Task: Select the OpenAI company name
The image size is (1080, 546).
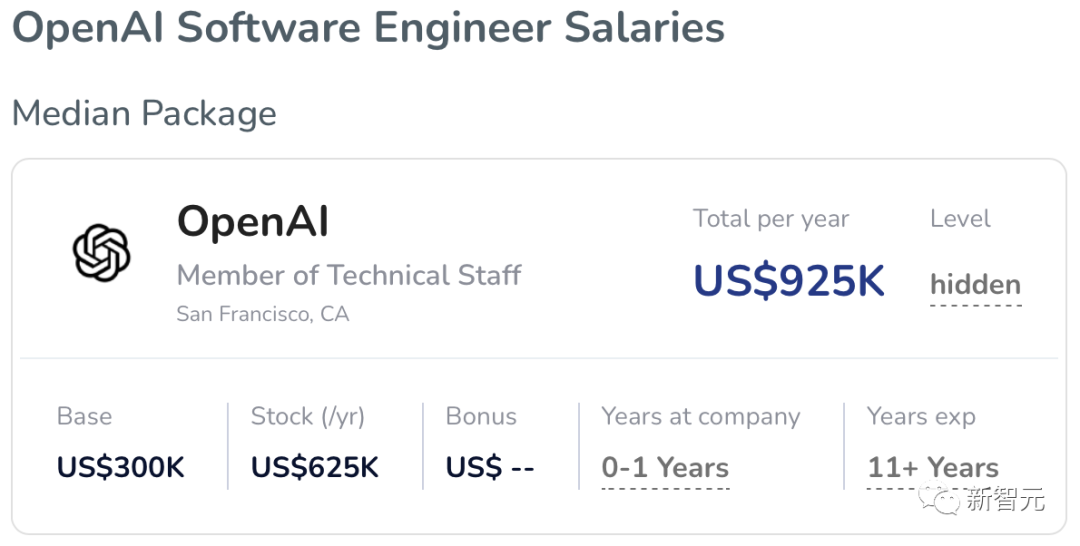Action: [253, 222]
